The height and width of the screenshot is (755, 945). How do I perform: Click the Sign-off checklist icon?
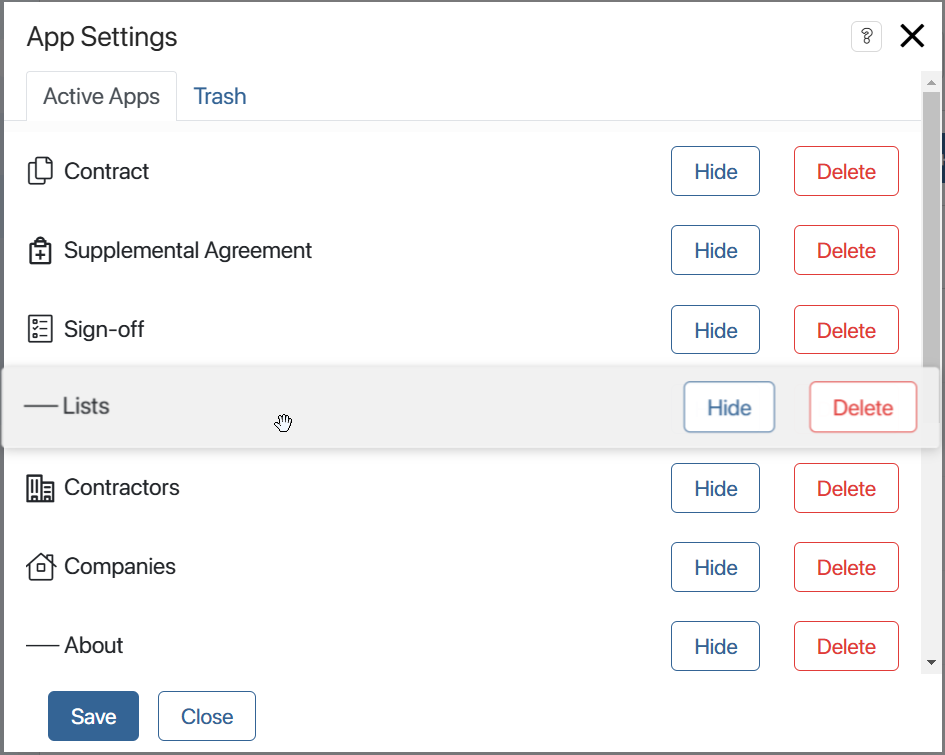(40, 329)
